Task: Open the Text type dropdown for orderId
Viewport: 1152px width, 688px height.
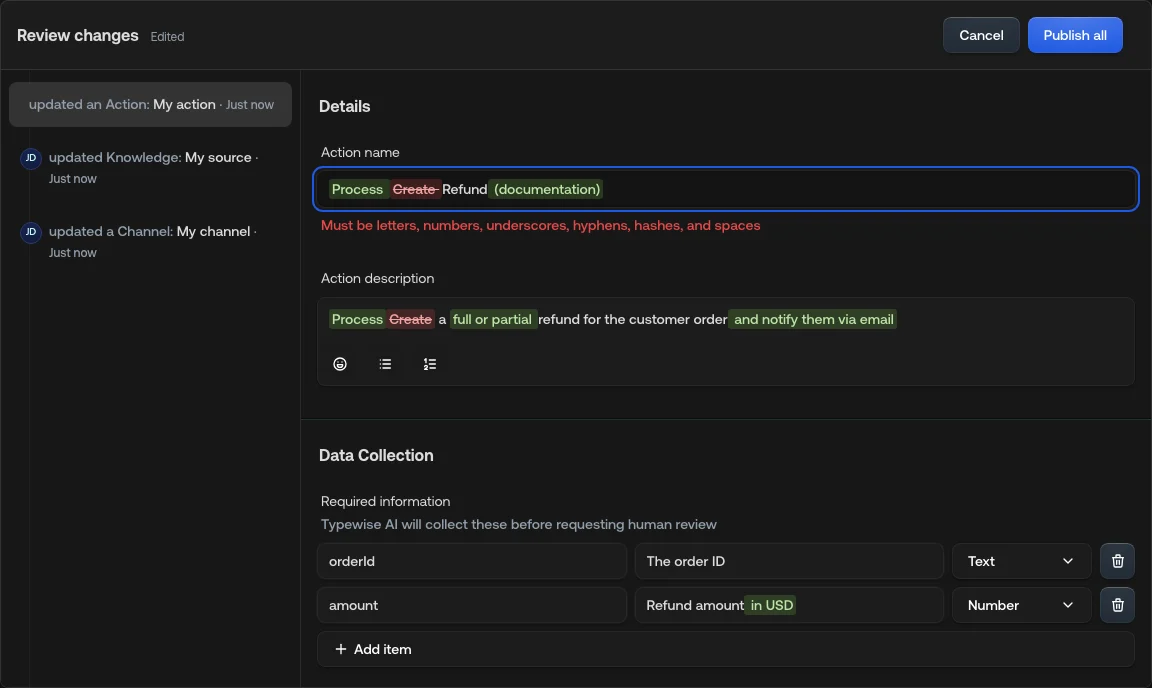Action: [1021, 561]
